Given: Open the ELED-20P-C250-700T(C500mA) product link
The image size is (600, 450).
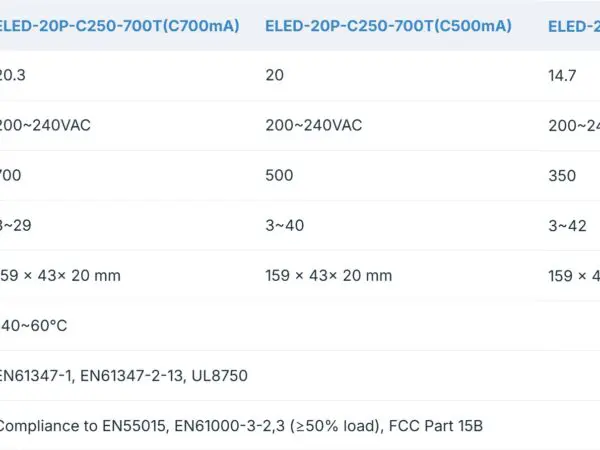Looking at the screenshot, I should (388, 26).
